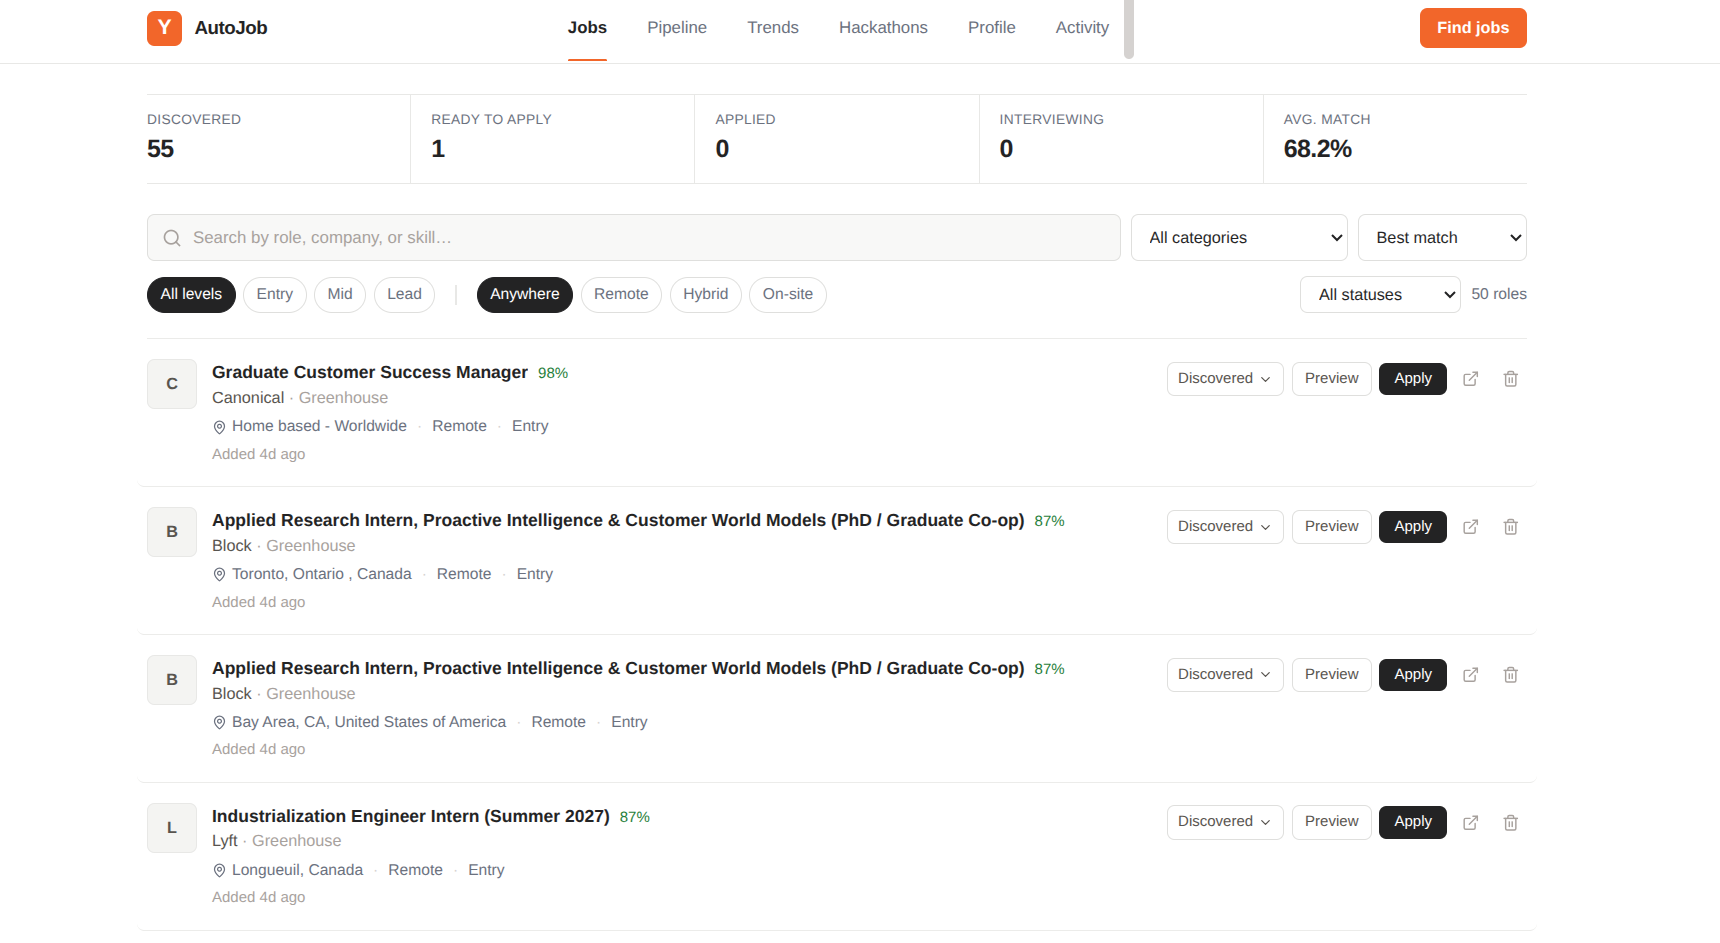Viewport: 1720px width, 943px height.
Task: Delete the Graduate Customer Success Manager job
Action: (x=1510, y=379)
